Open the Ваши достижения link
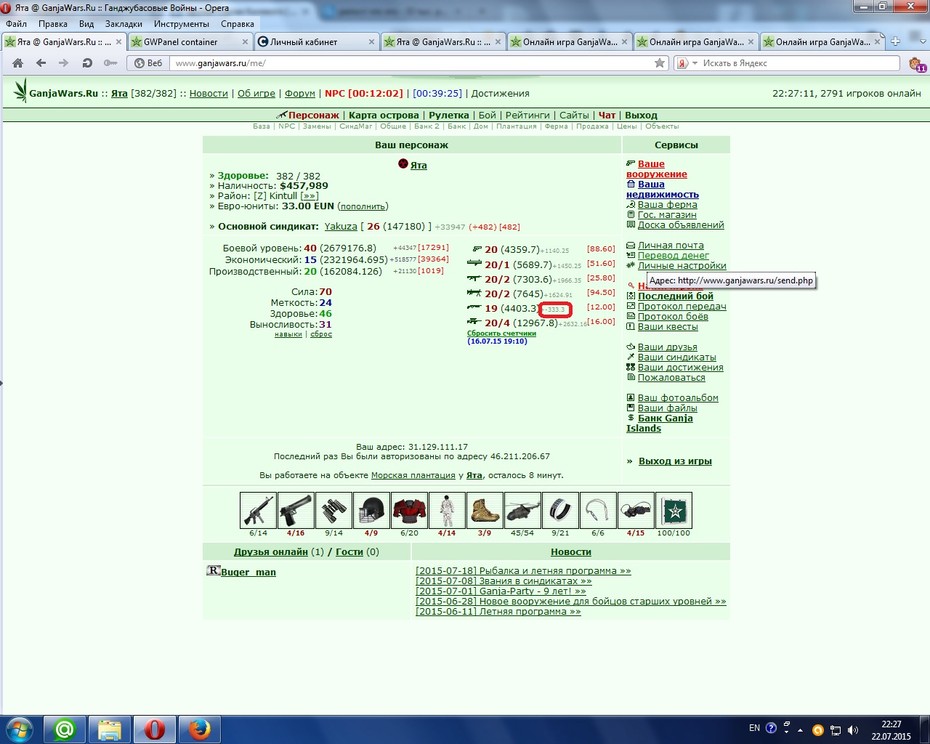The width and height of the screenshot is (930, 744). click(680, 367)
